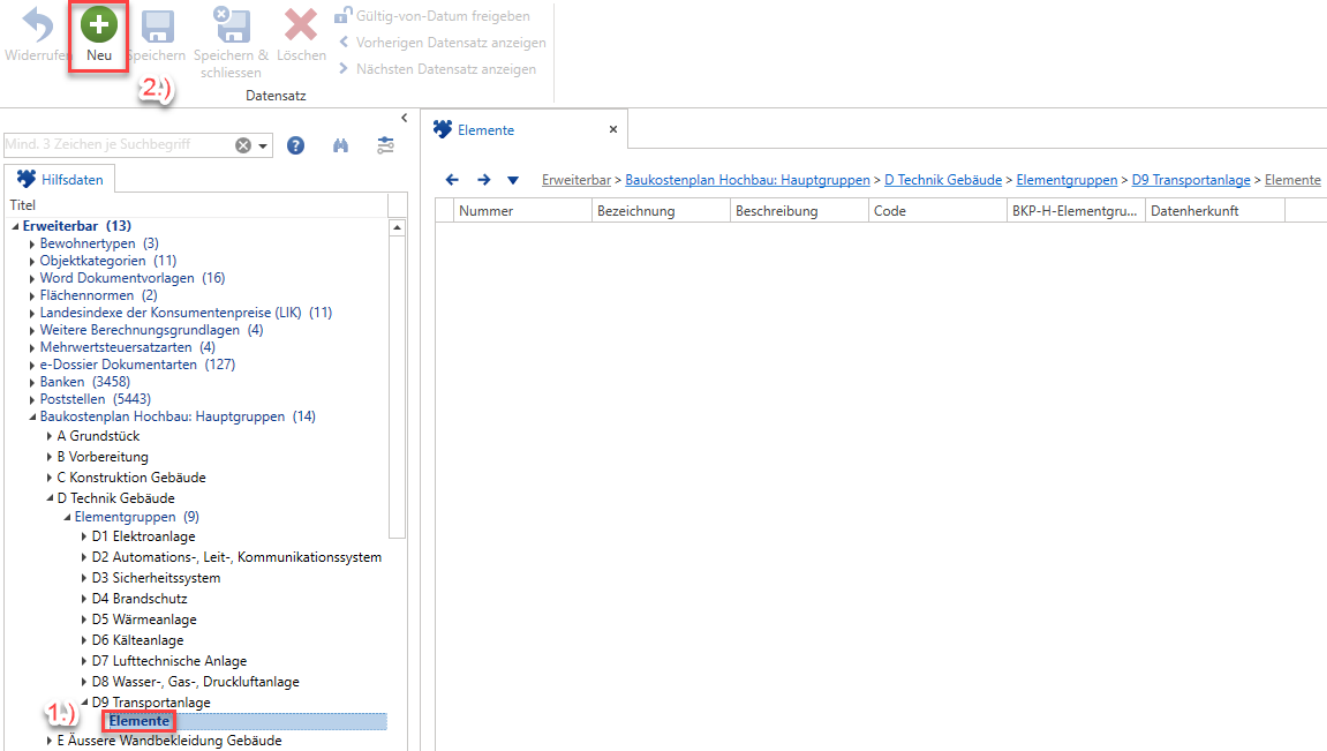Close the Elemente tab

point(613,130)
